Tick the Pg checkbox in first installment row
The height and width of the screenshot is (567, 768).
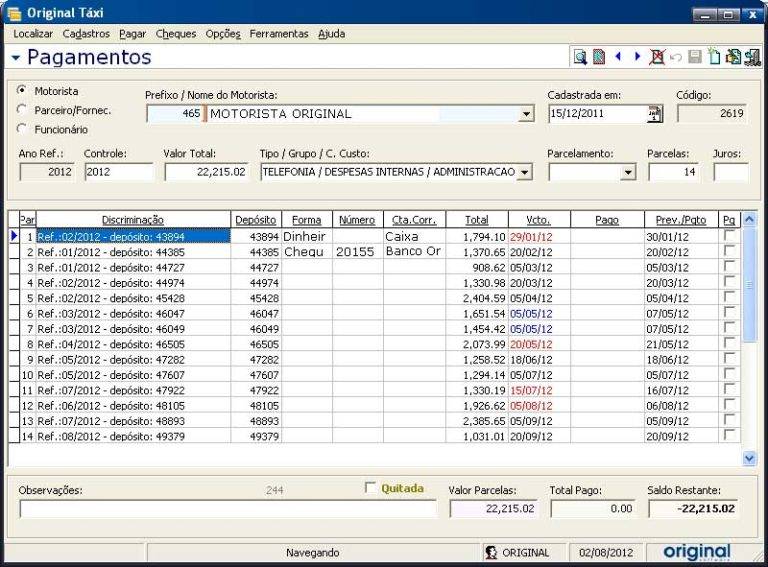(729, 236)
